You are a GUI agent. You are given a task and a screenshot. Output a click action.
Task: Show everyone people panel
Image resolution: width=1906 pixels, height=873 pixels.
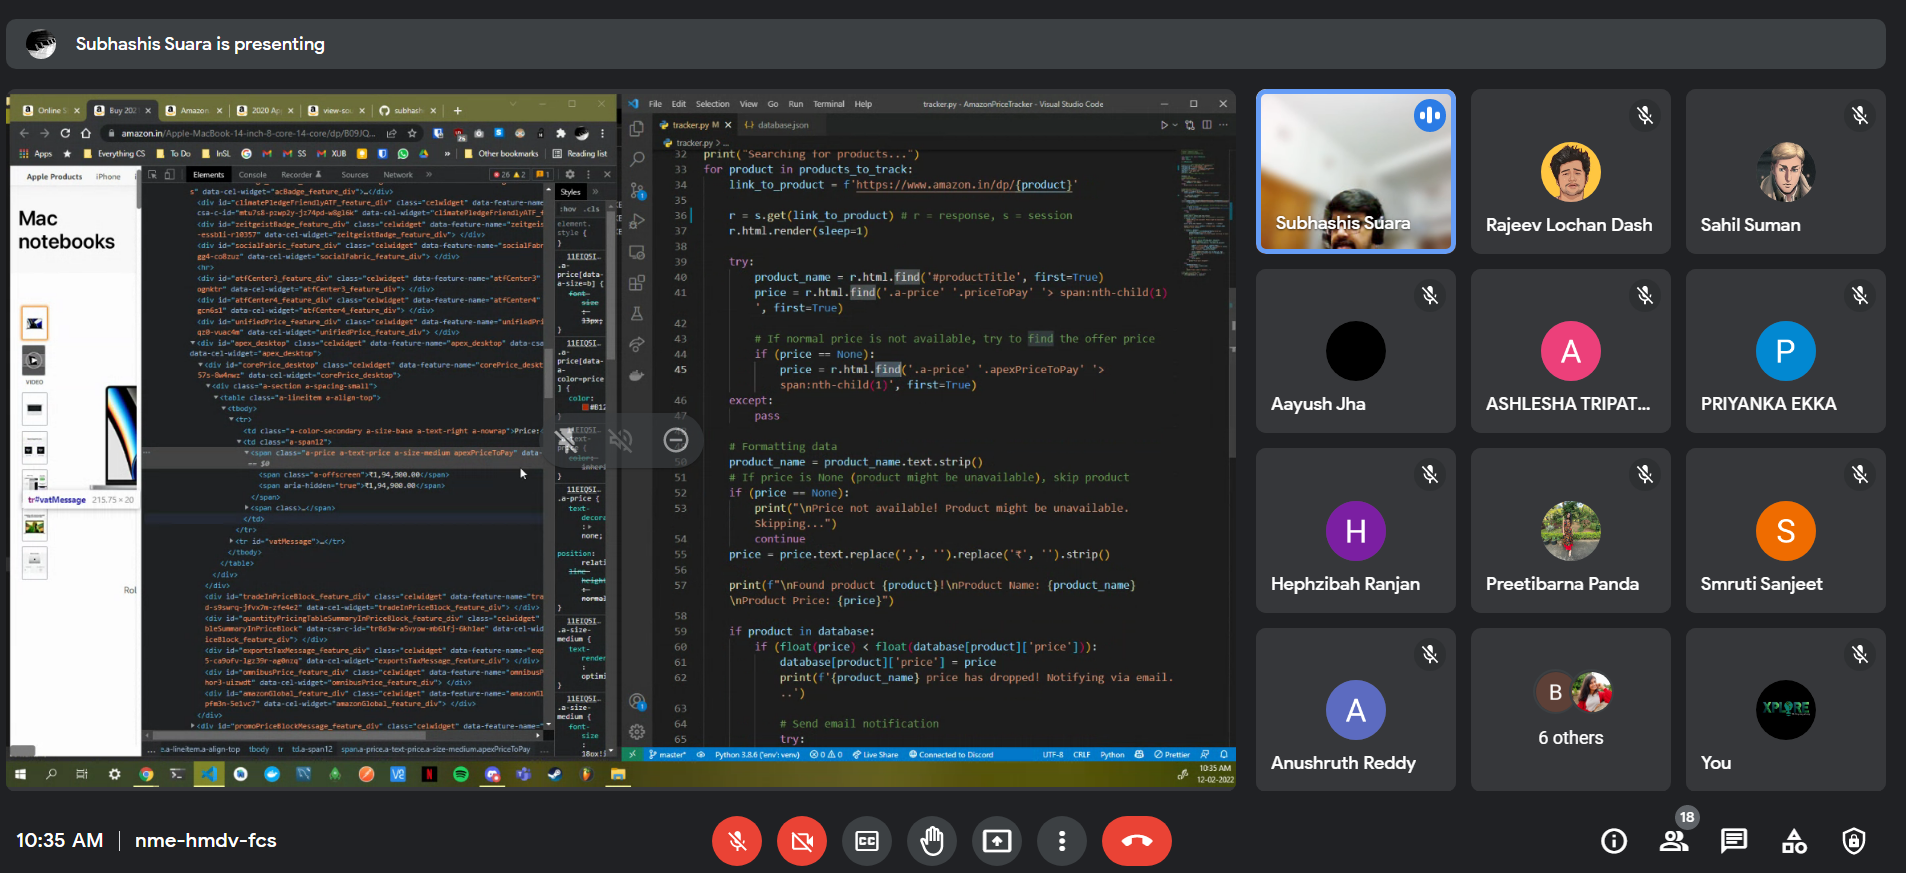[x=1674, y=841]
